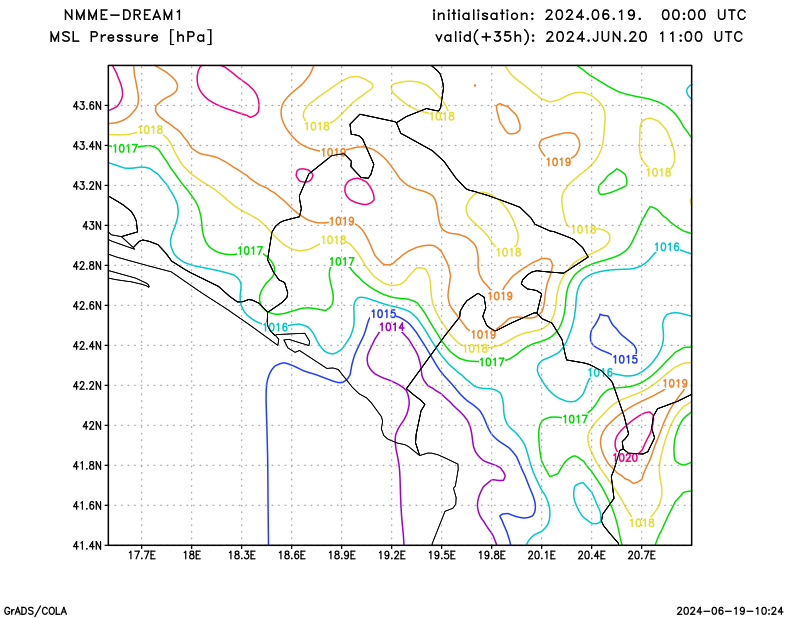Select the initialisation date 2024.06.19. text
The image size is (800, 618).
(x=593, y=15)
